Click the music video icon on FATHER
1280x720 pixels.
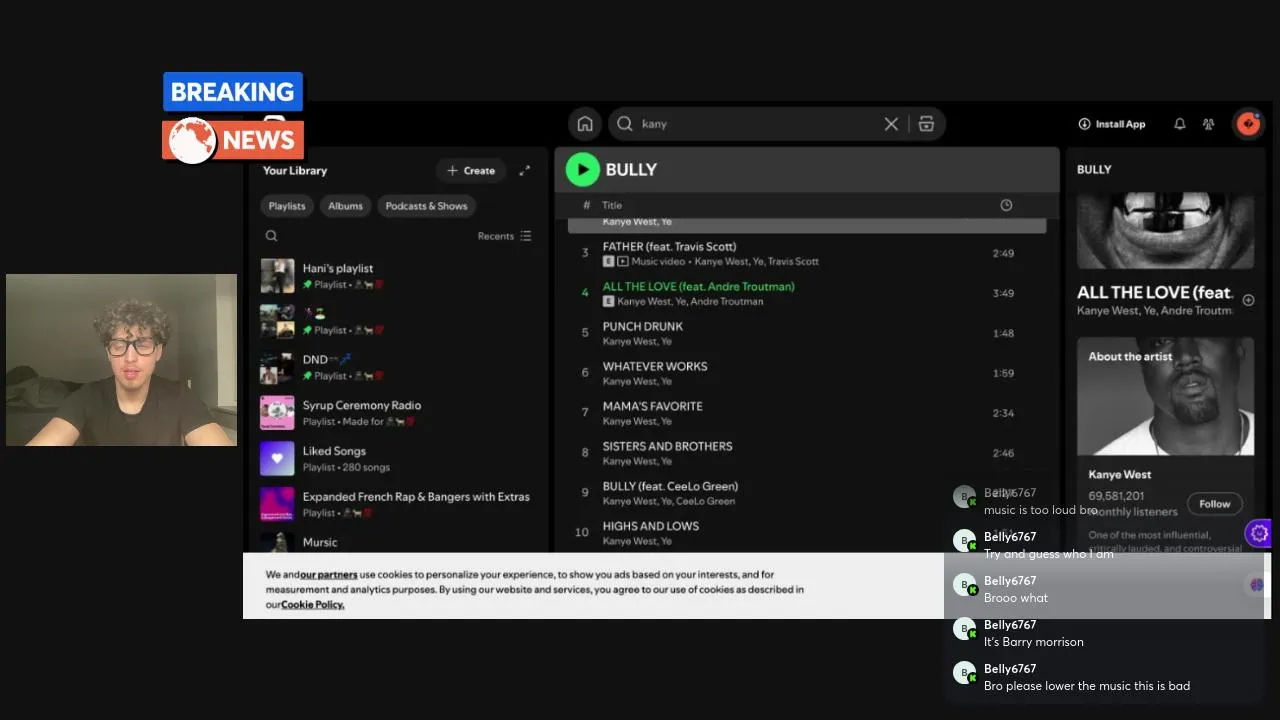(622, 262)
